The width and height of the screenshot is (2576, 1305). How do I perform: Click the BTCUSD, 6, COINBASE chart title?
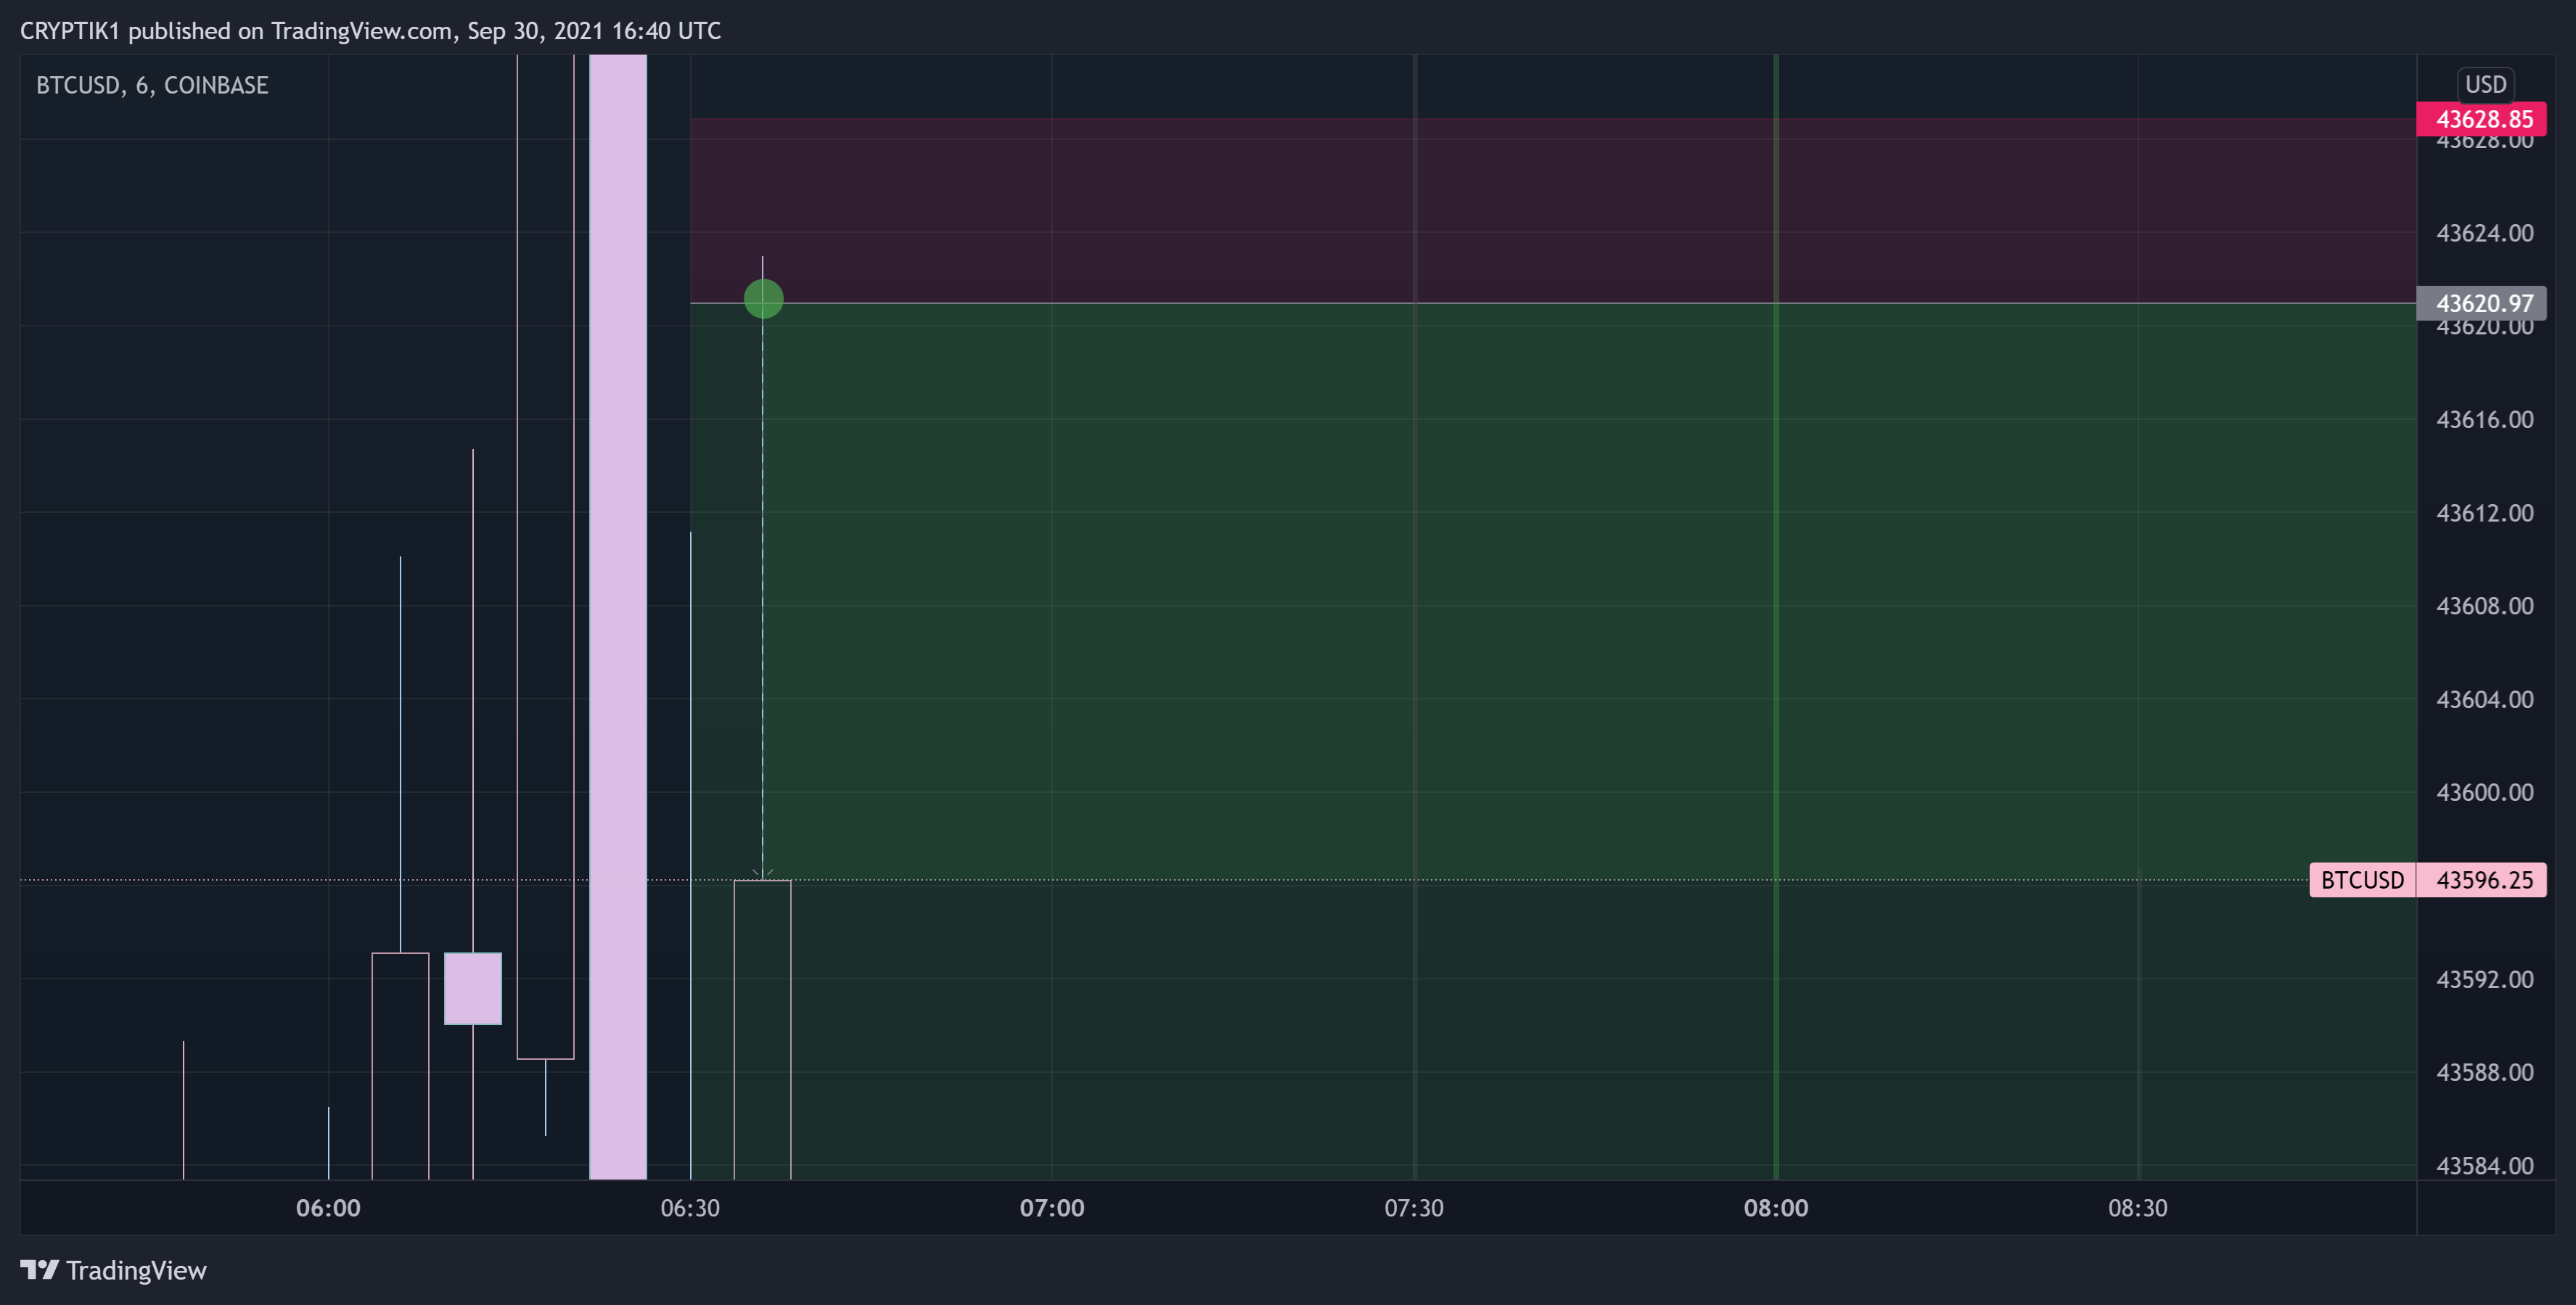(x=152, y=85)
